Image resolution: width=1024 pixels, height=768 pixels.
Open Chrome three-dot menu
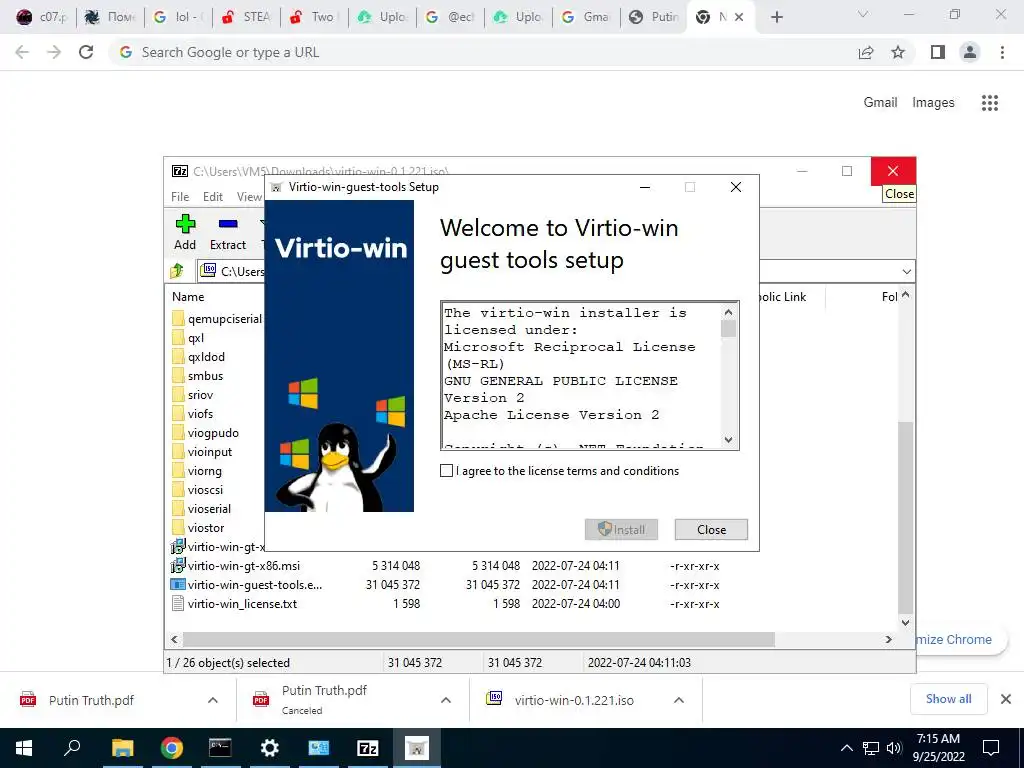point(1002,52)
